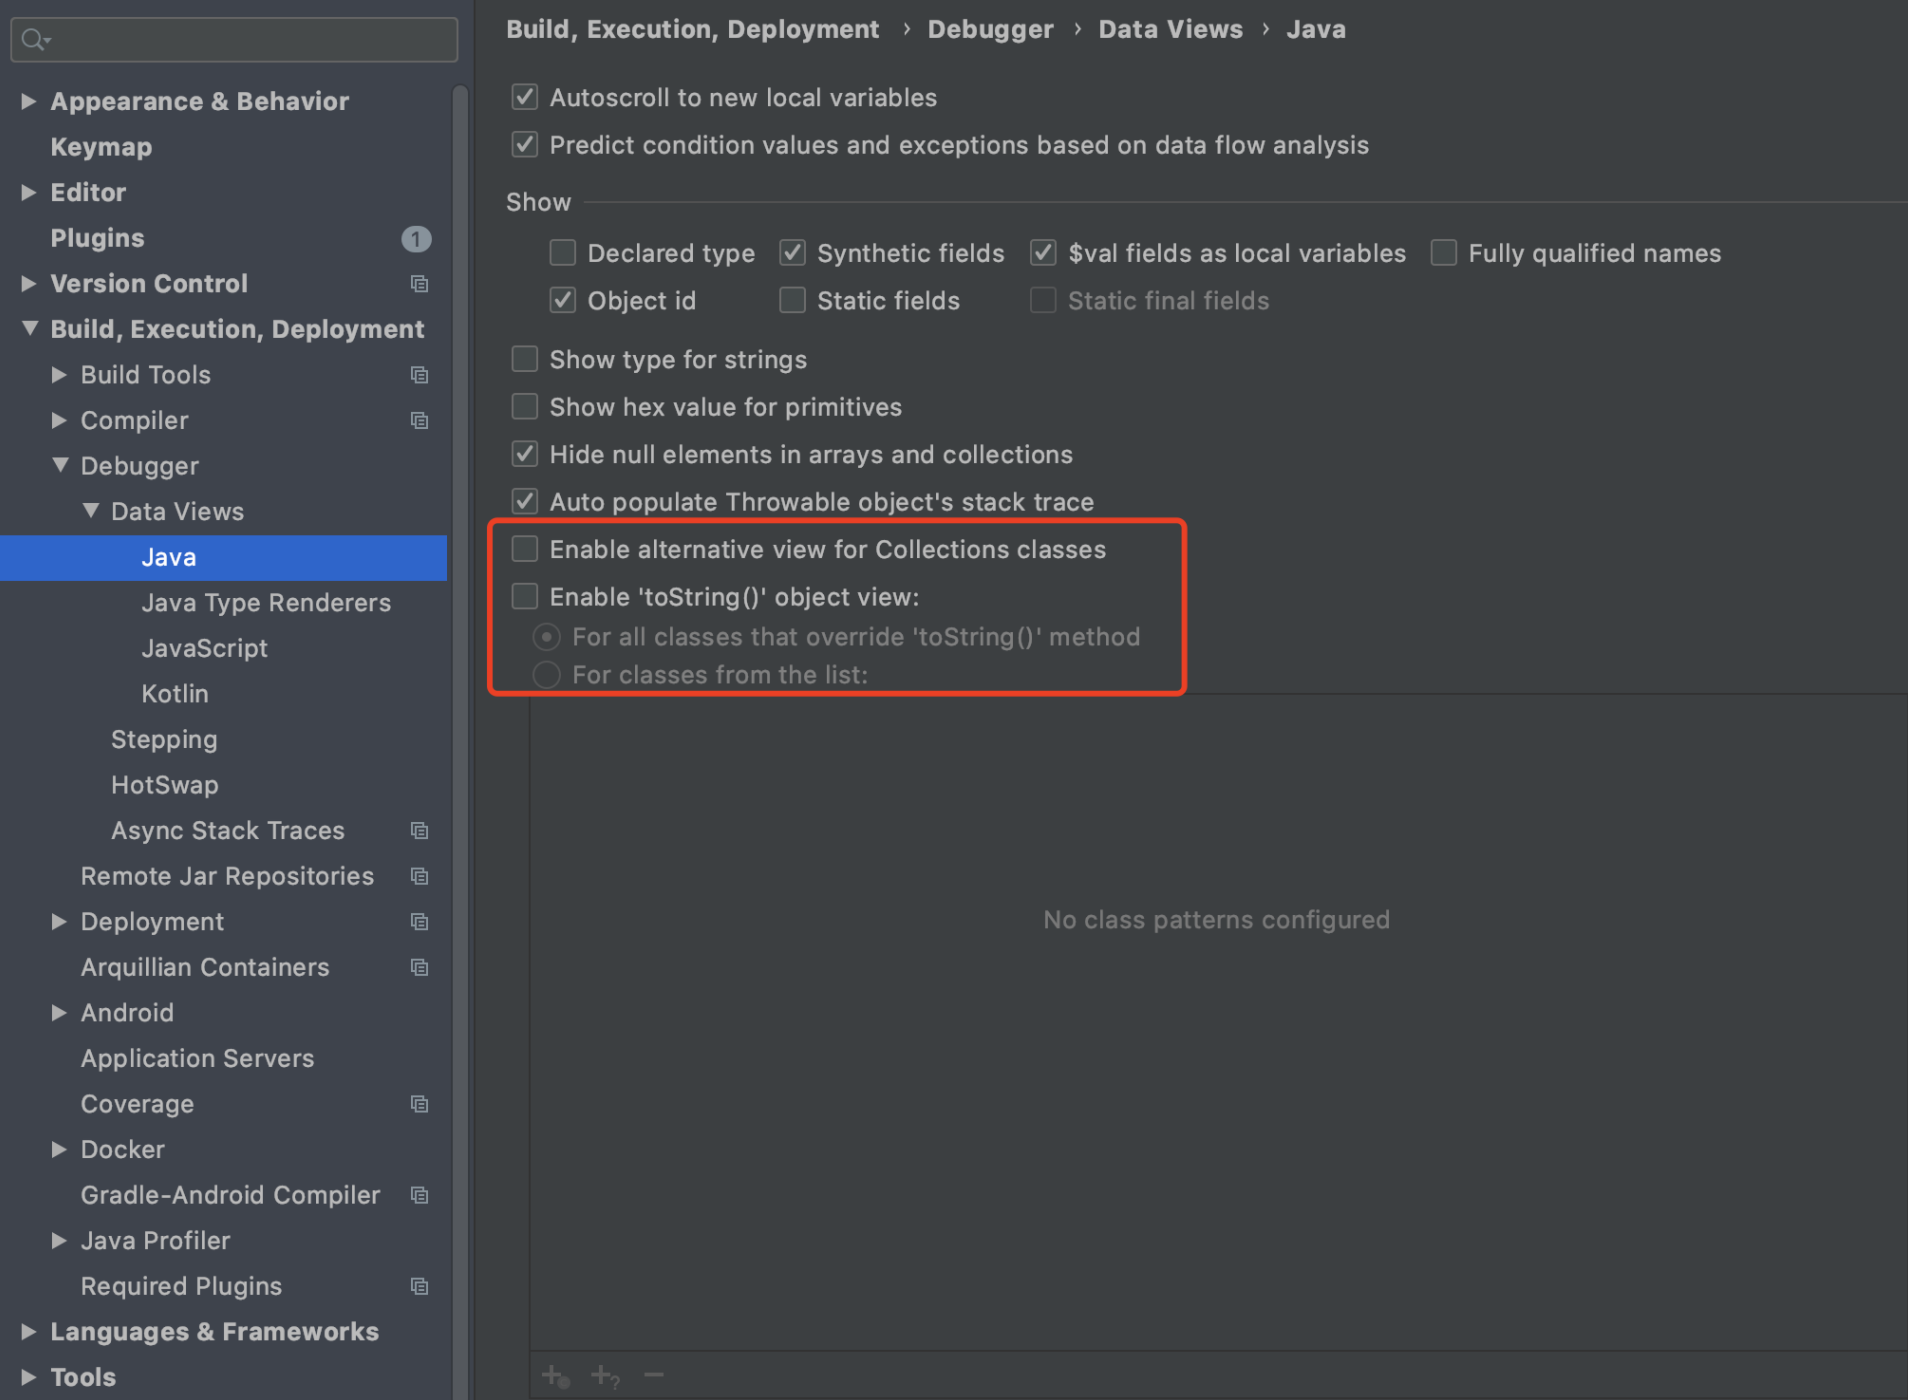
Task: Click the Plugins update count badge
Action: pyautogui.click(x=416, y=239)
